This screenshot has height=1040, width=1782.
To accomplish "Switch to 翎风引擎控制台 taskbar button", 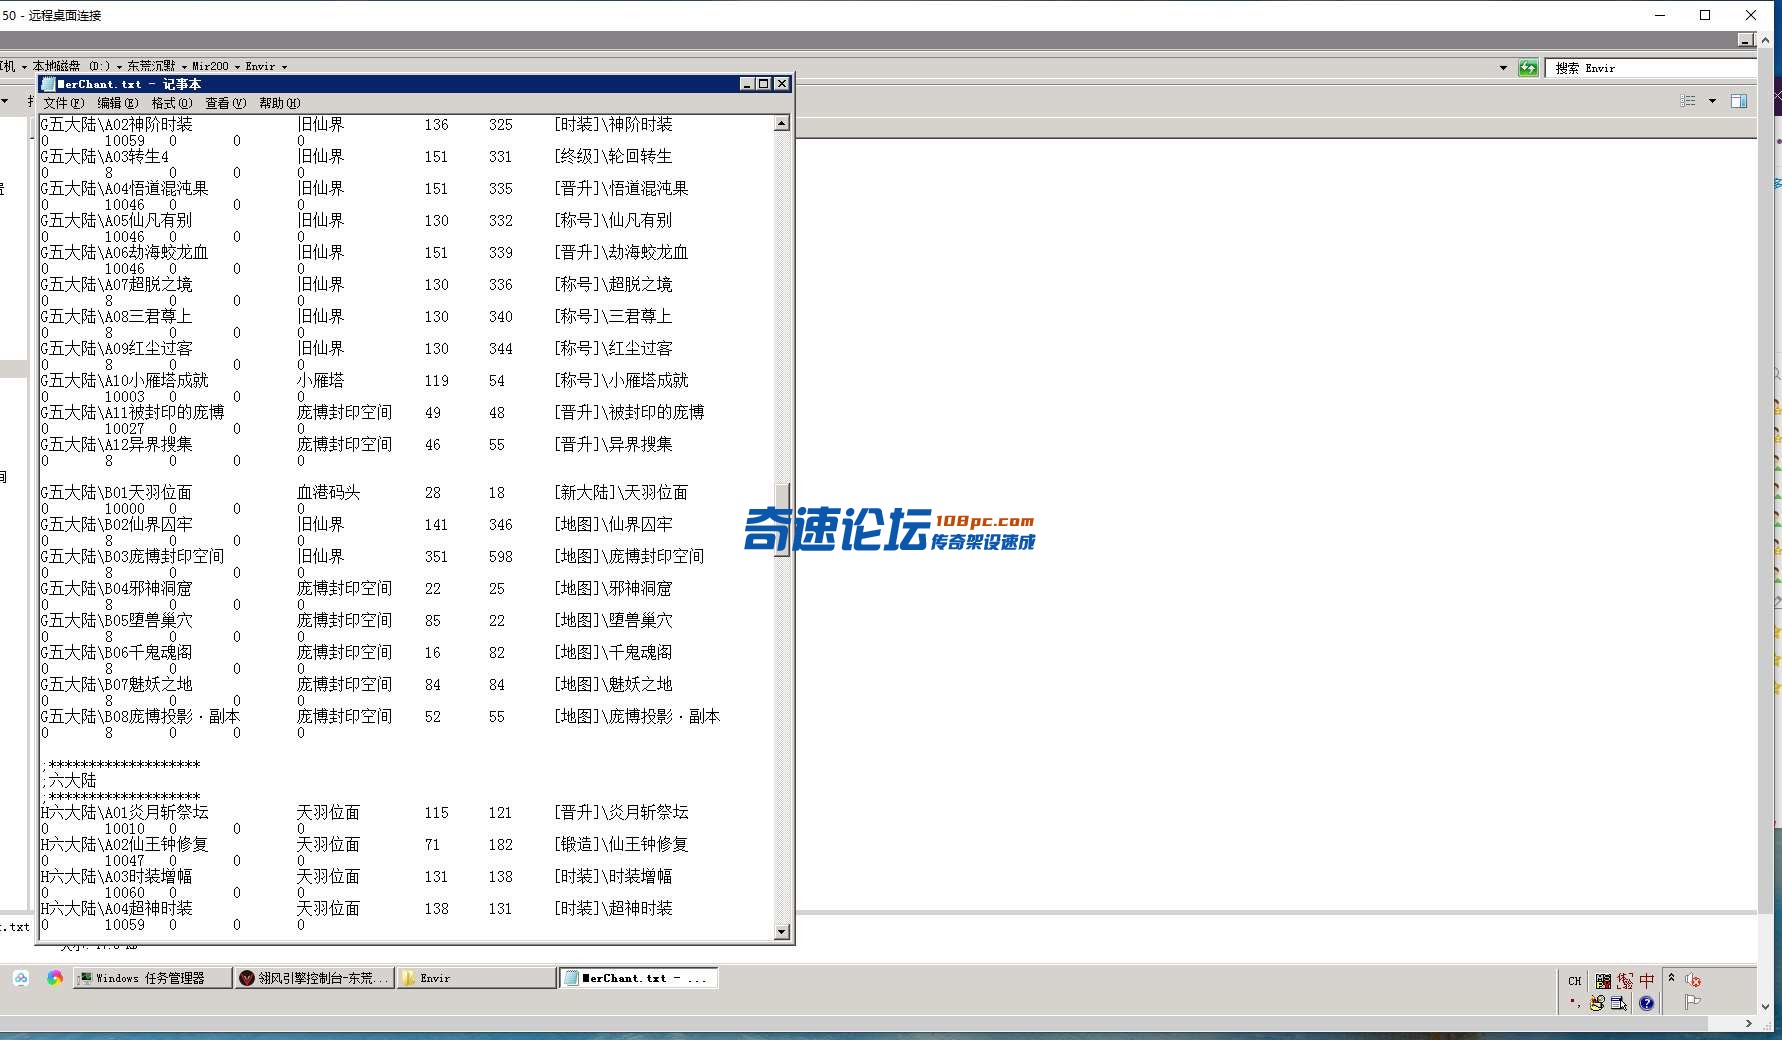I will 314,978.
